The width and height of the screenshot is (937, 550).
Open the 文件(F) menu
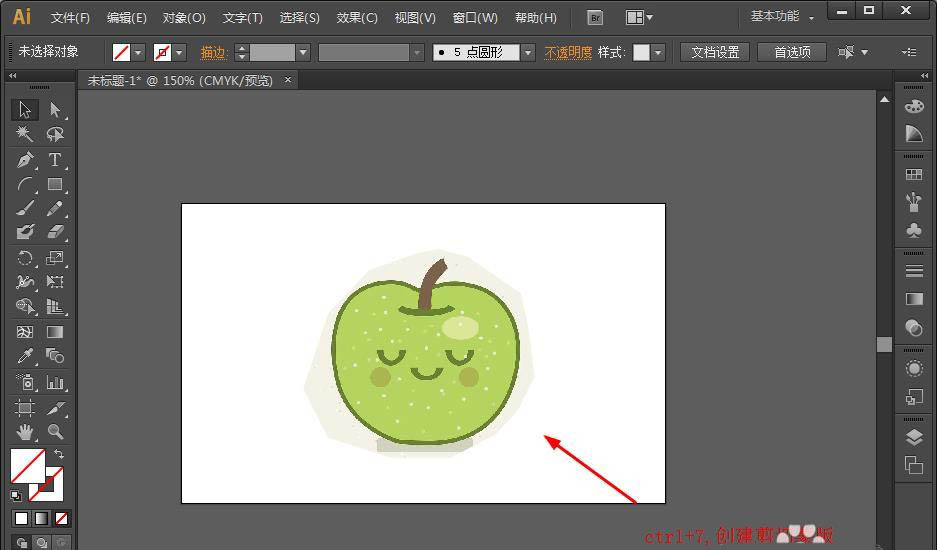pyautogui.click(x=70, y=18)
